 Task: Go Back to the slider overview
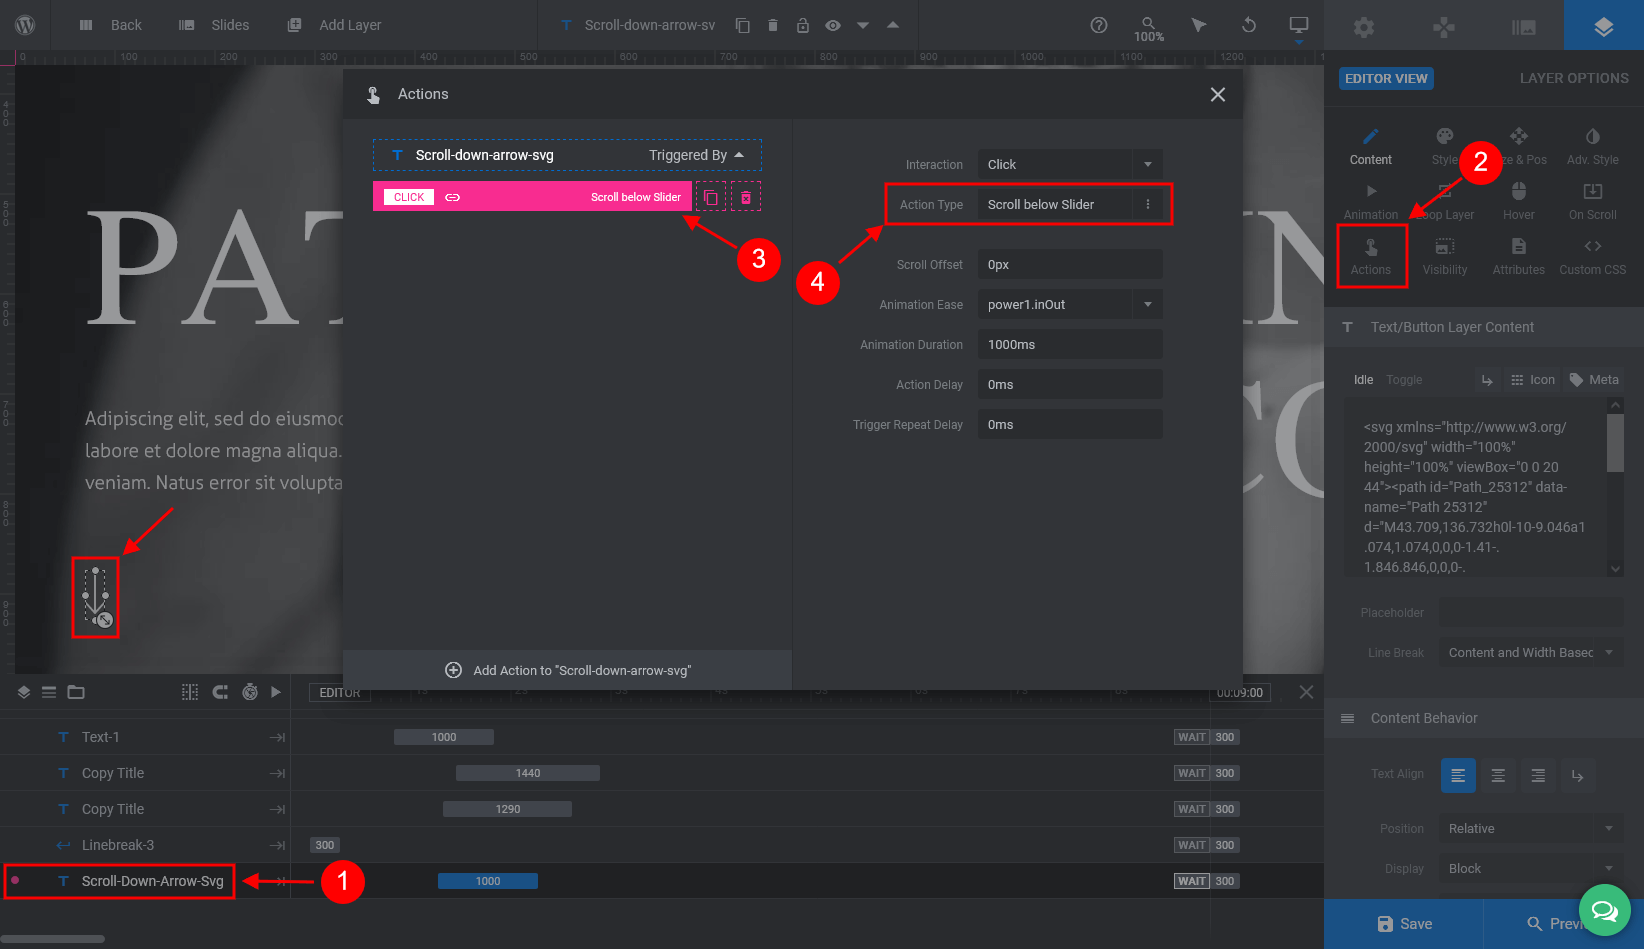coord(111,25)
